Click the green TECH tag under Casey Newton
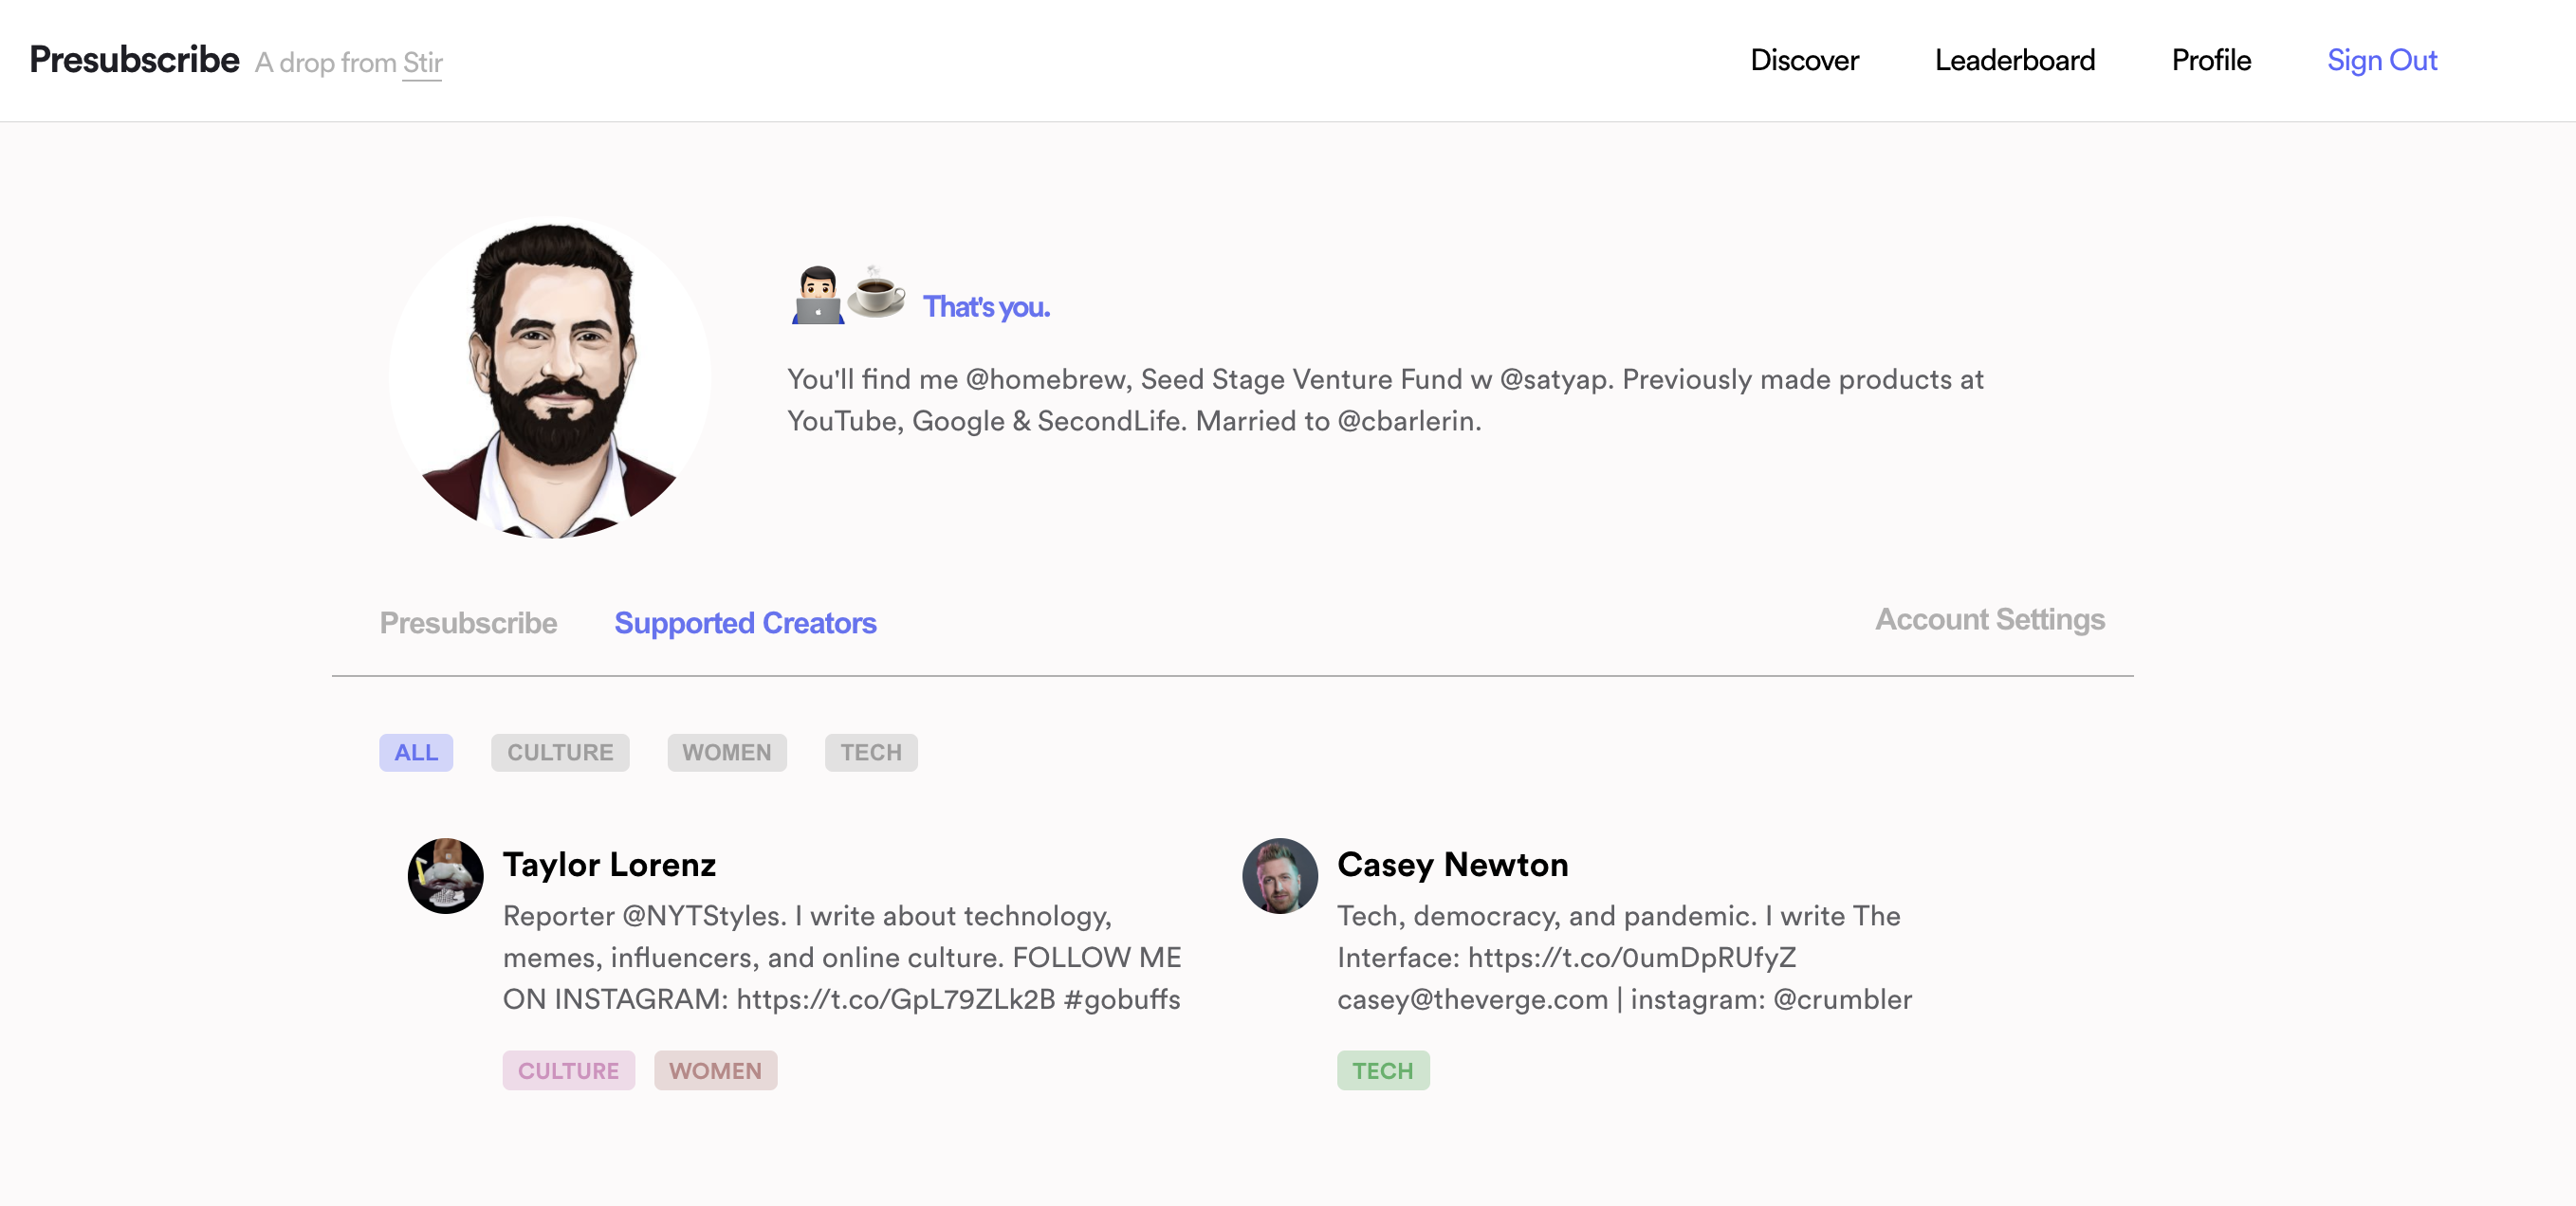Image resolution: width=2576 pixels, height=1206 pixels. pyautogui.click(x=1382, y=1070)
